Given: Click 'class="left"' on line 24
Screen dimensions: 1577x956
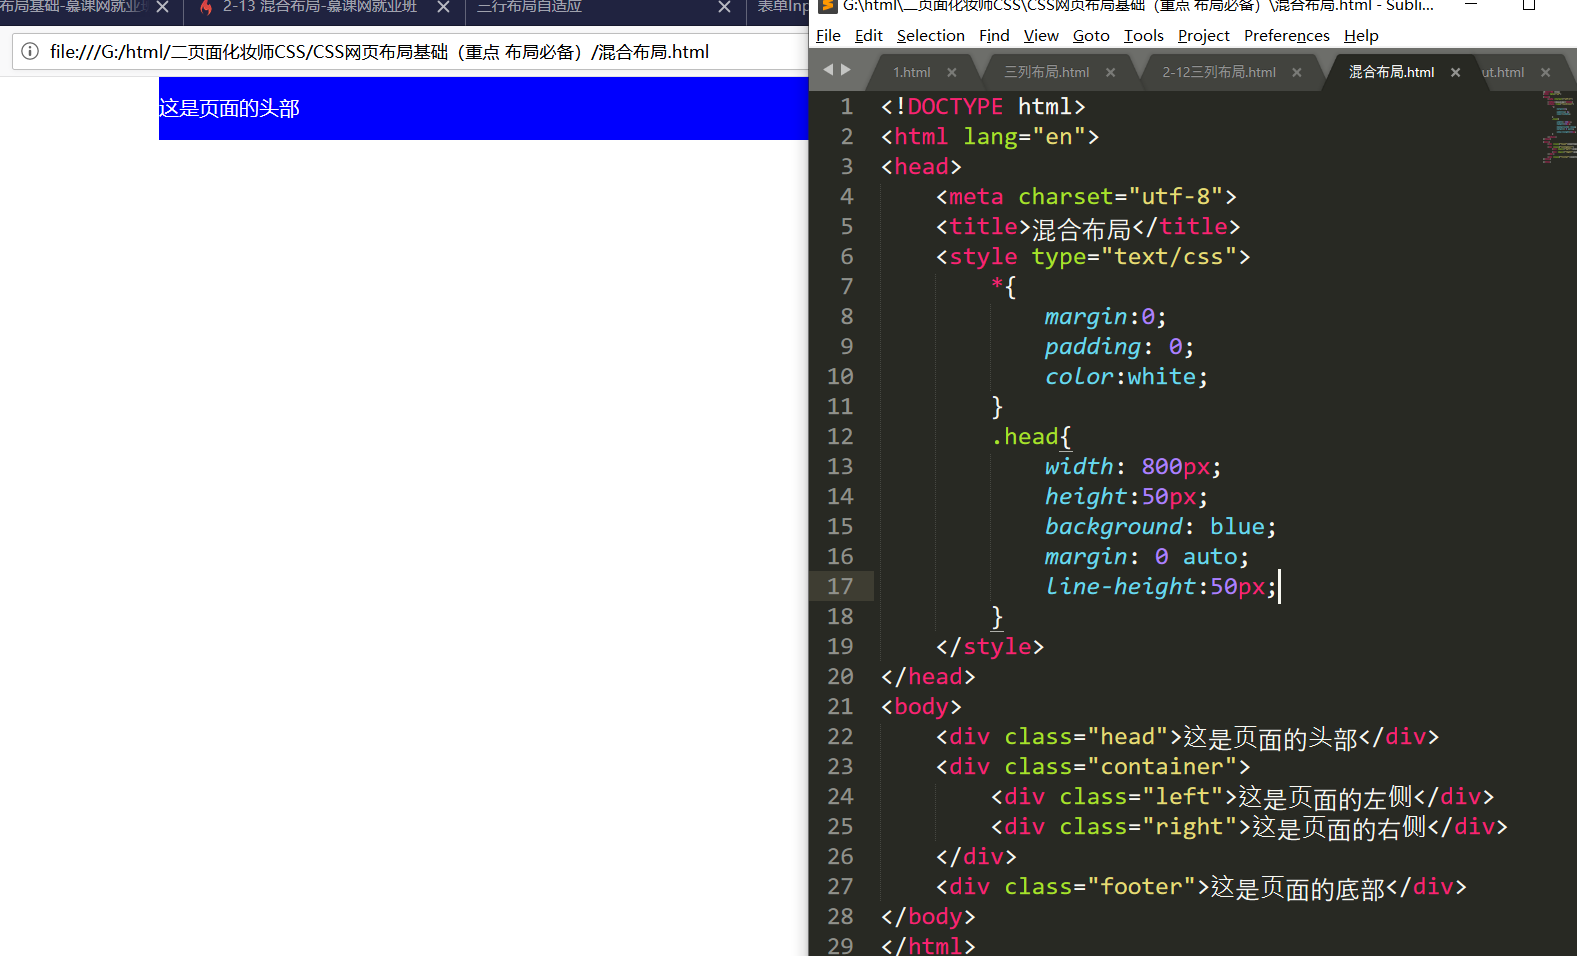Looking at the screenshot, I should coord(1148,797).
